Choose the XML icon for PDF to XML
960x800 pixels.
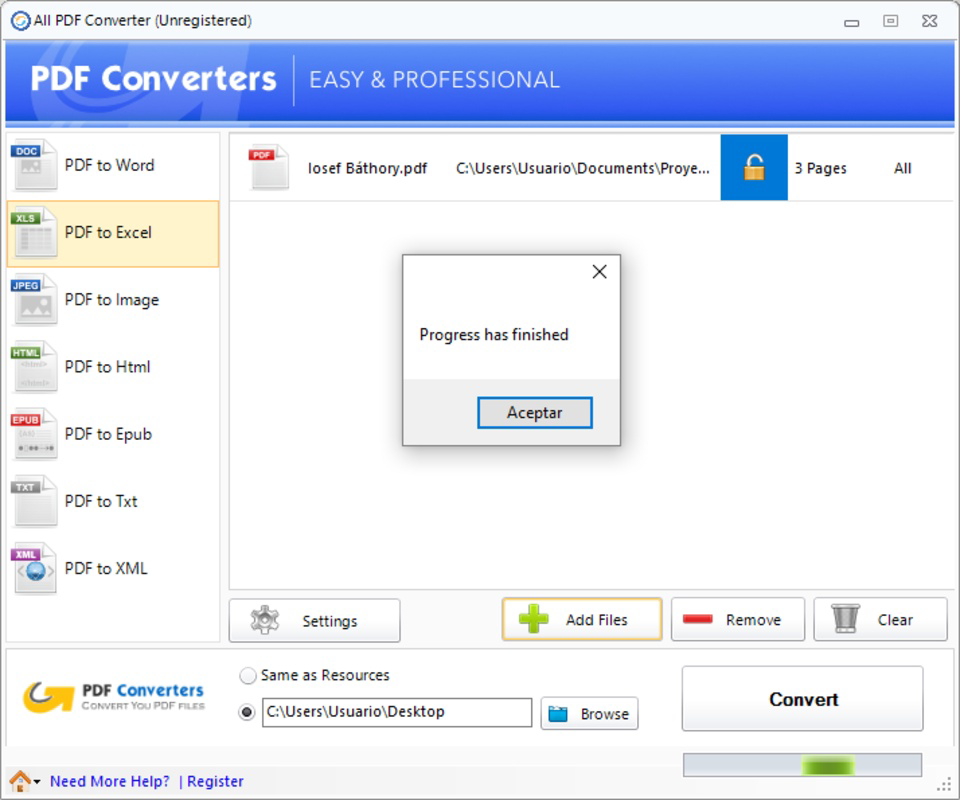34,569
